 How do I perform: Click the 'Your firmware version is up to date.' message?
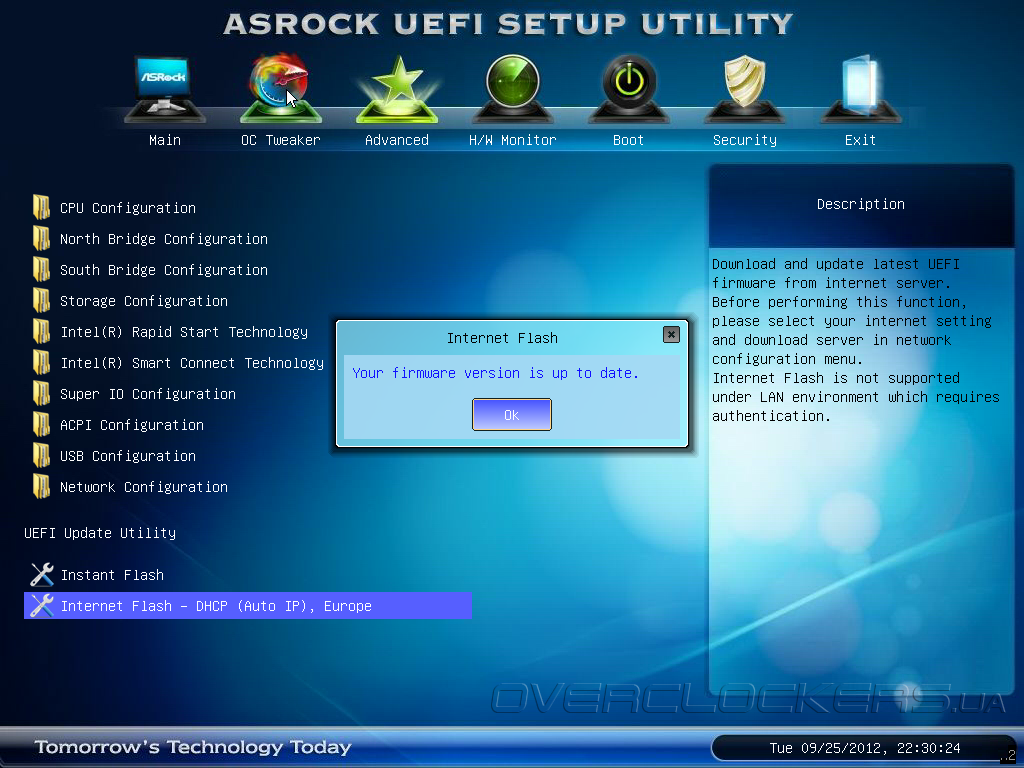point(496,373)
